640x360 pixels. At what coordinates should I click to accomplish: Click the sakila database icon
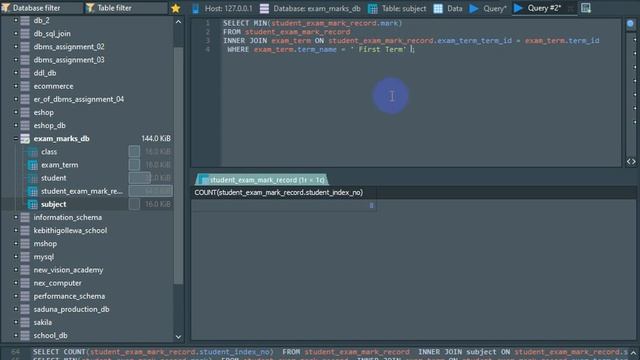click(x=25, y=322)
